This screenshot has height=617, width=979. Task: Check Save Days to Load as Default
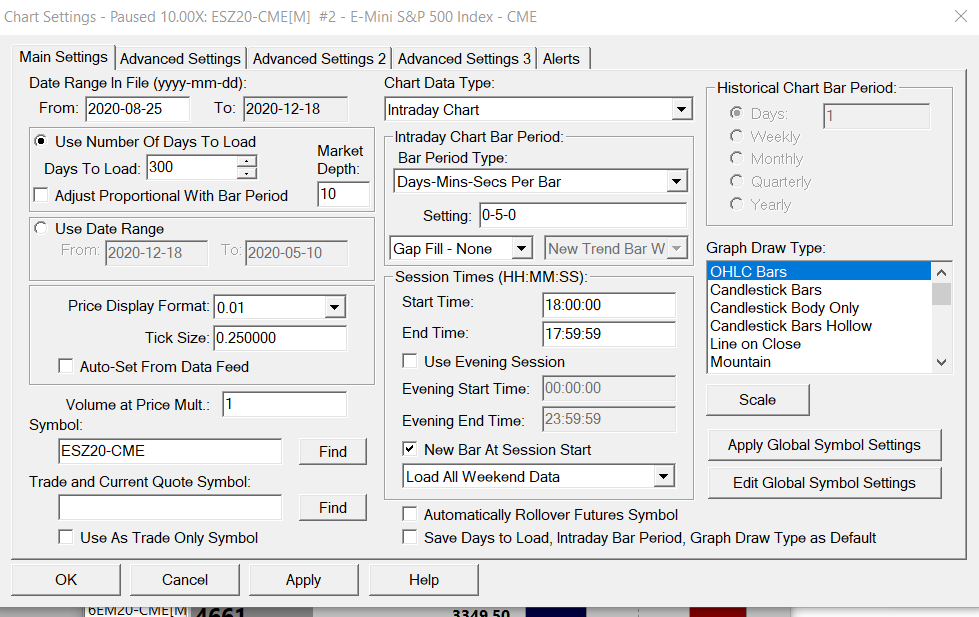tap(410, 537)
